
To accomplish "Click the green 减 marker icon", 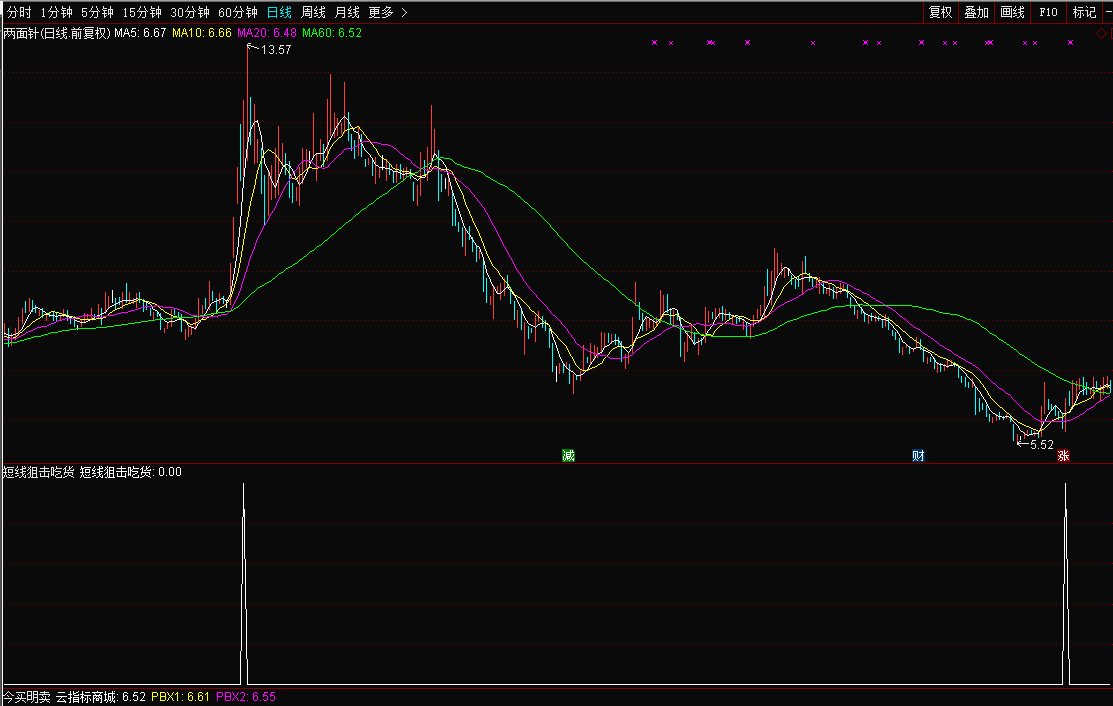I will pos(568,456).
